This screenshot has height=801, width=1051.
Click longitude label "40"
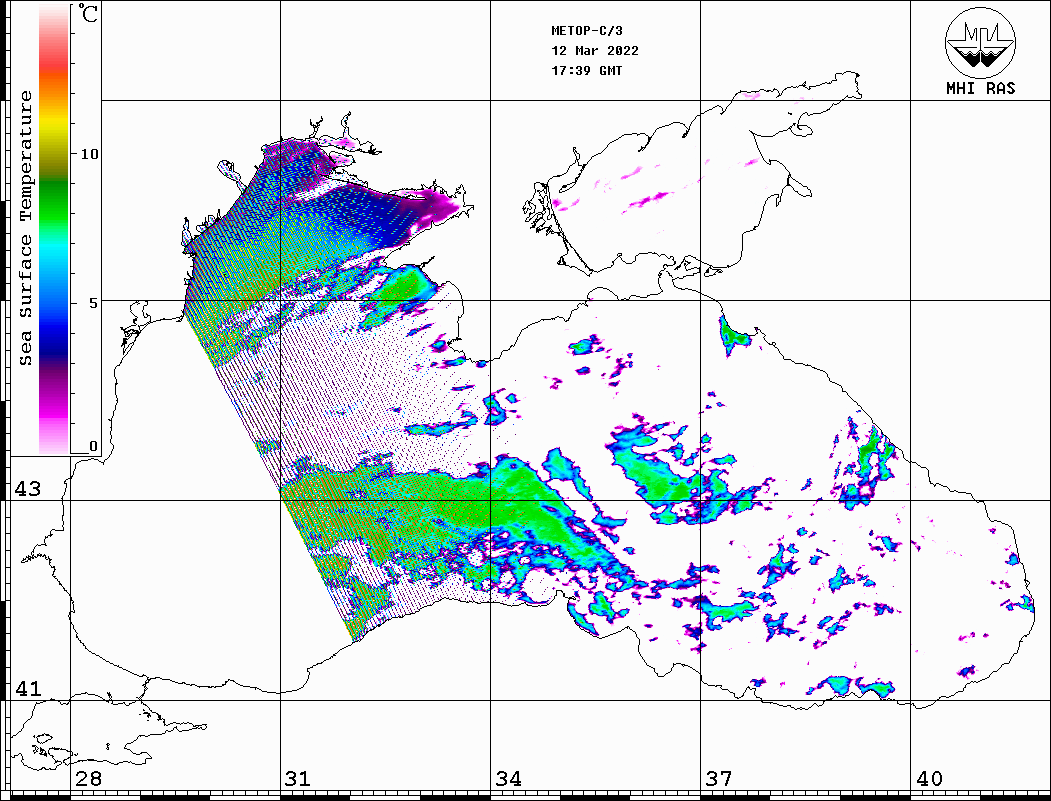[x=929, y=779]
